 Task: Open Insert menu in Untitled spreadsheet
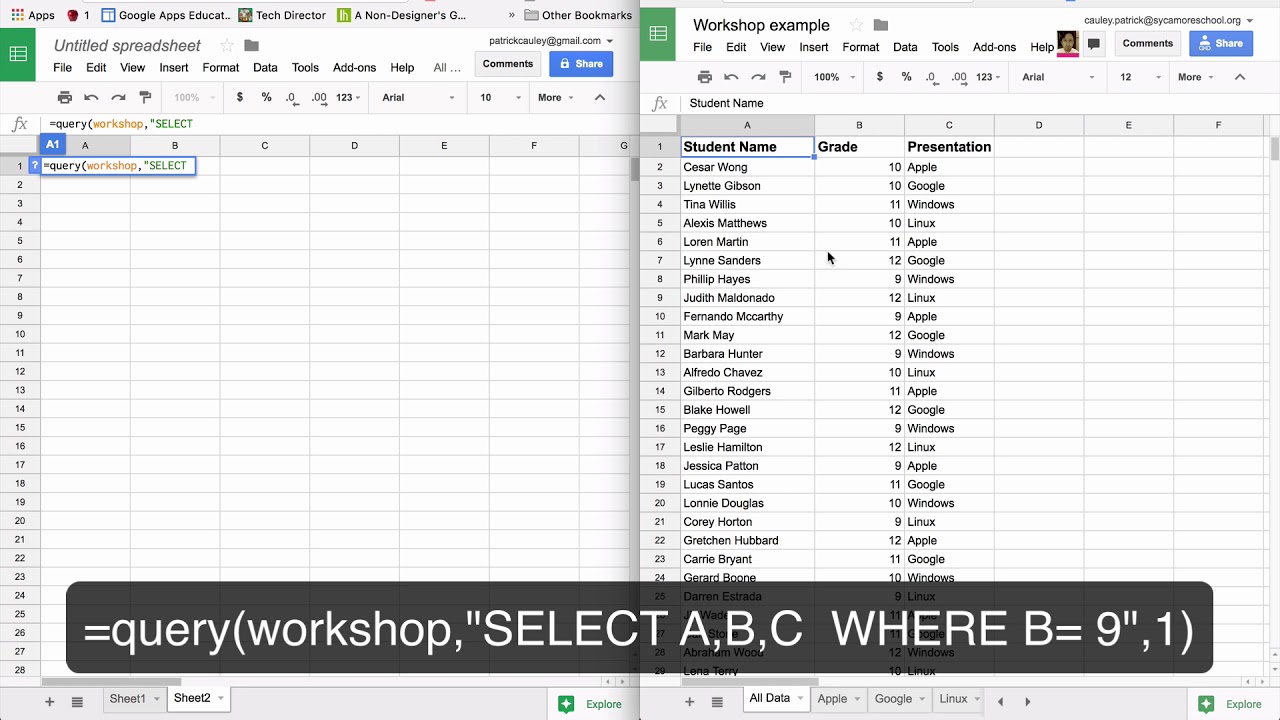pyautogui.click(x=174, y=67)
